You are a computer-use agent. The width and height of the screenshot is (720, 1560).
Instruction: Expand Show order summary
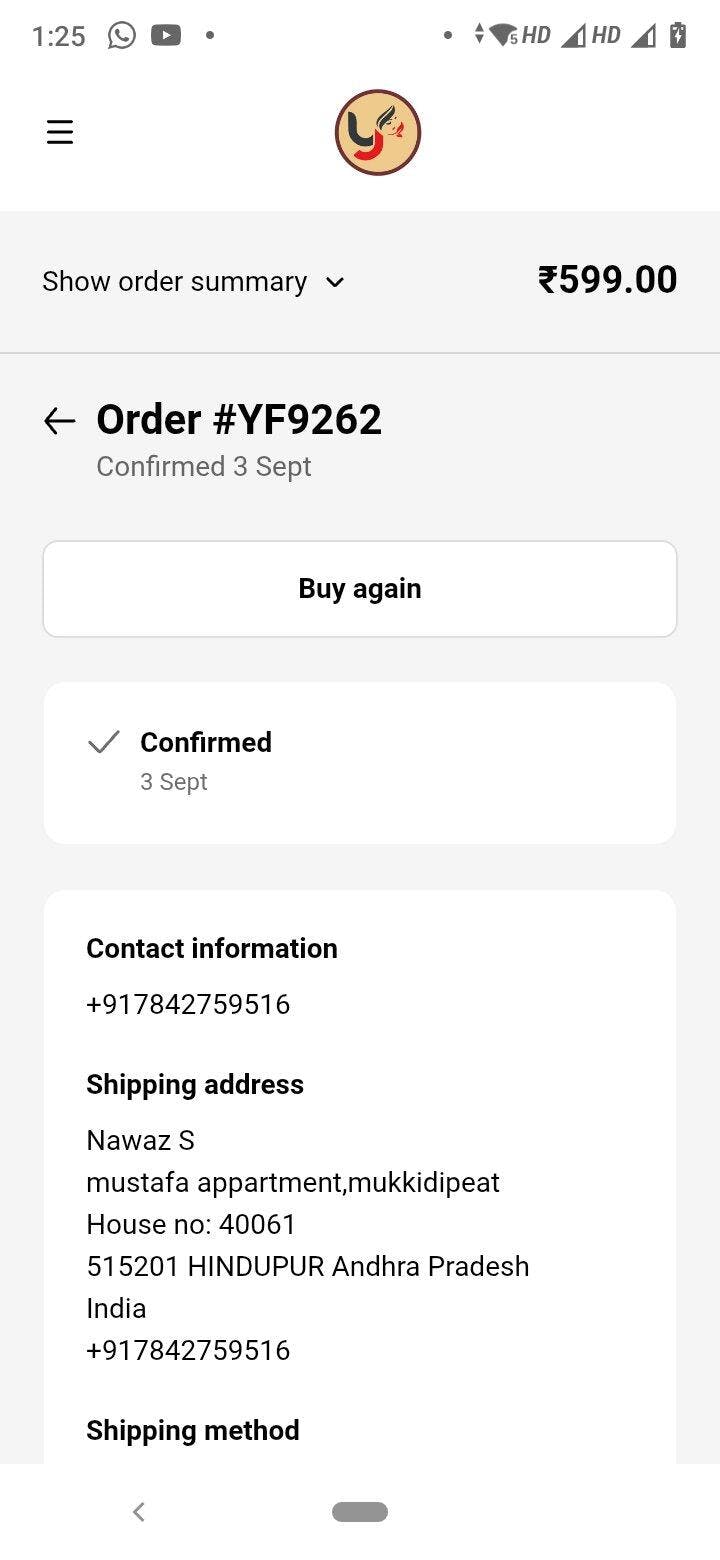click(174, 282)
